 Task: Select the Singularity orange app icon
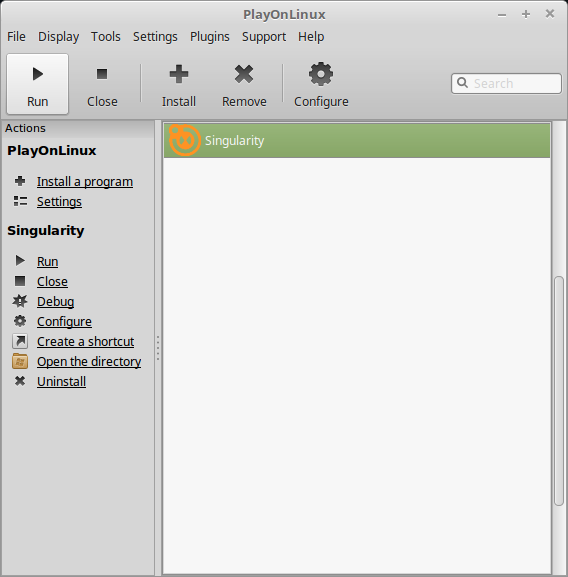click(x=185, y=140)
